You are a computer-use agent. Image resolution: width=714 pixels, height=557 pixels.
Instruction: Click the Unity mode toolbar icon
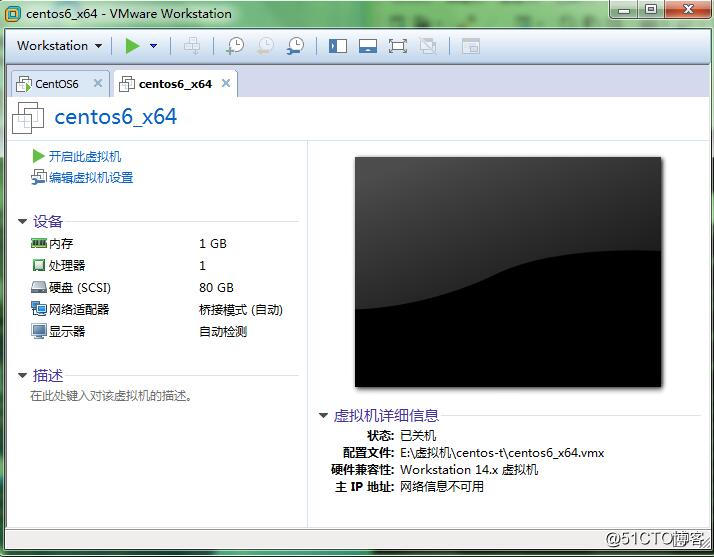(x=428, y=46)
